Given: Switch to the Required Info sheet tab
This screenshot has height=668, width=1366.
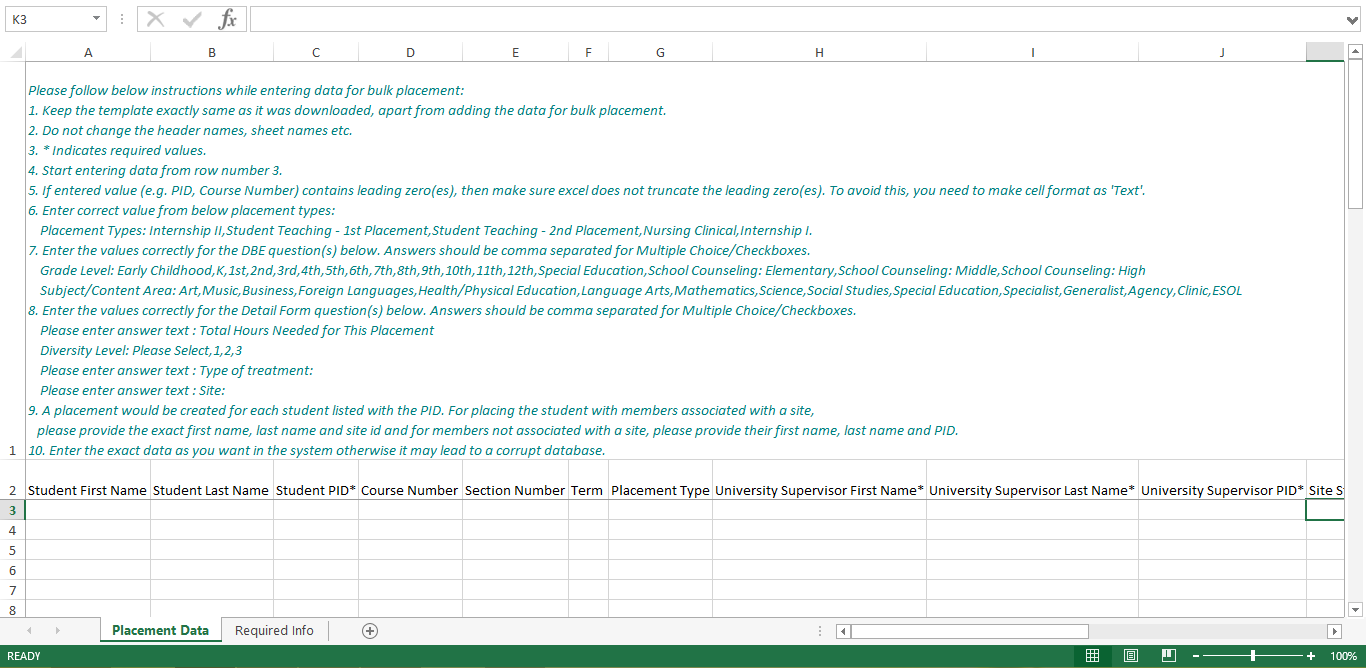Looking at the screenshot, I should 274,630.
